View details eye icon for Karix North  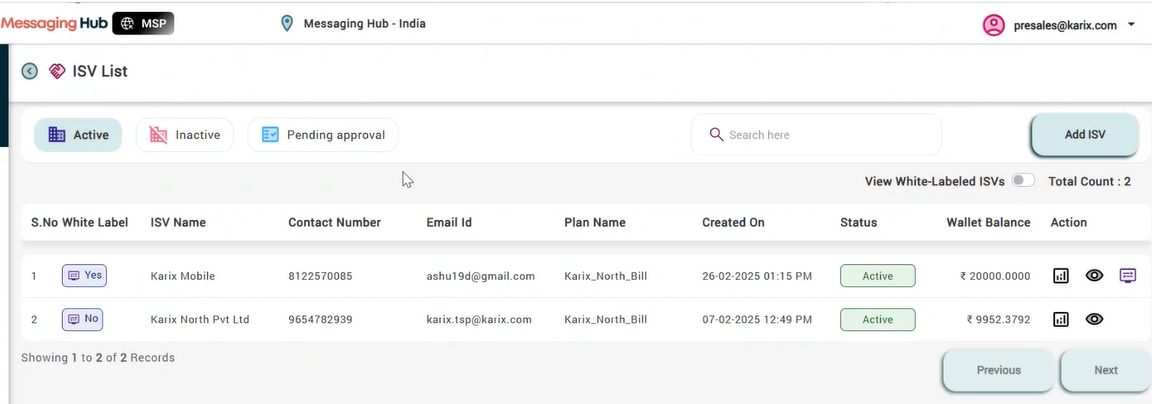1094,320
